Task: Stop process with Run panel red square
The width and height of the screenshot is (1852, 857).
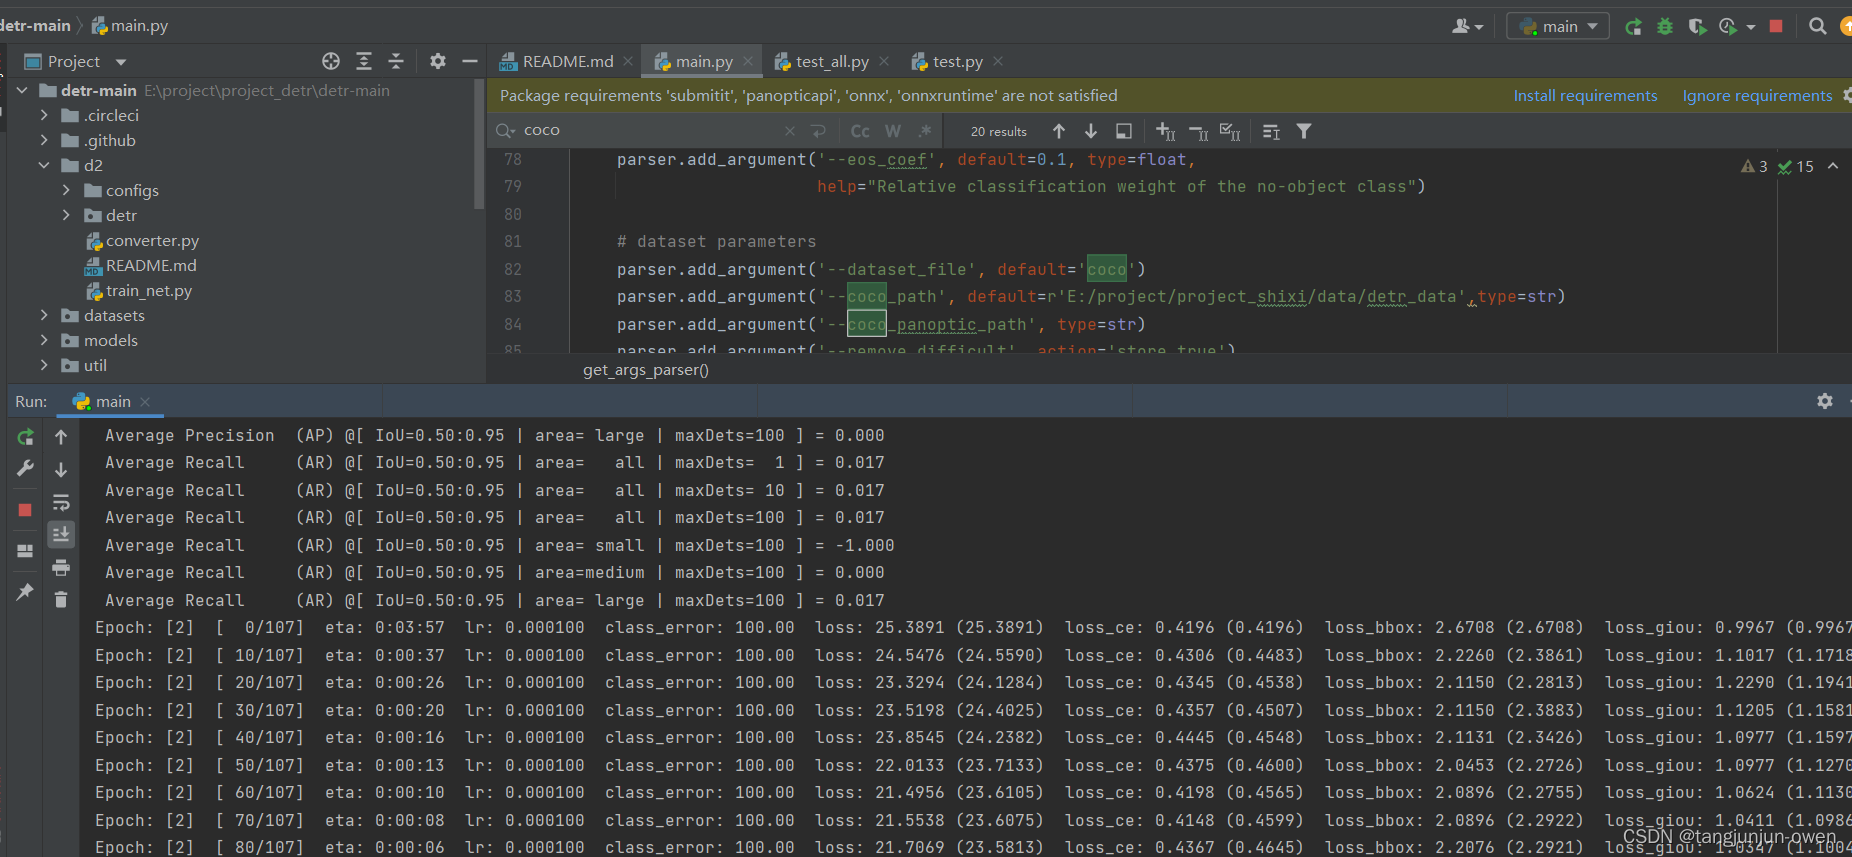Action: click(25, 510)
